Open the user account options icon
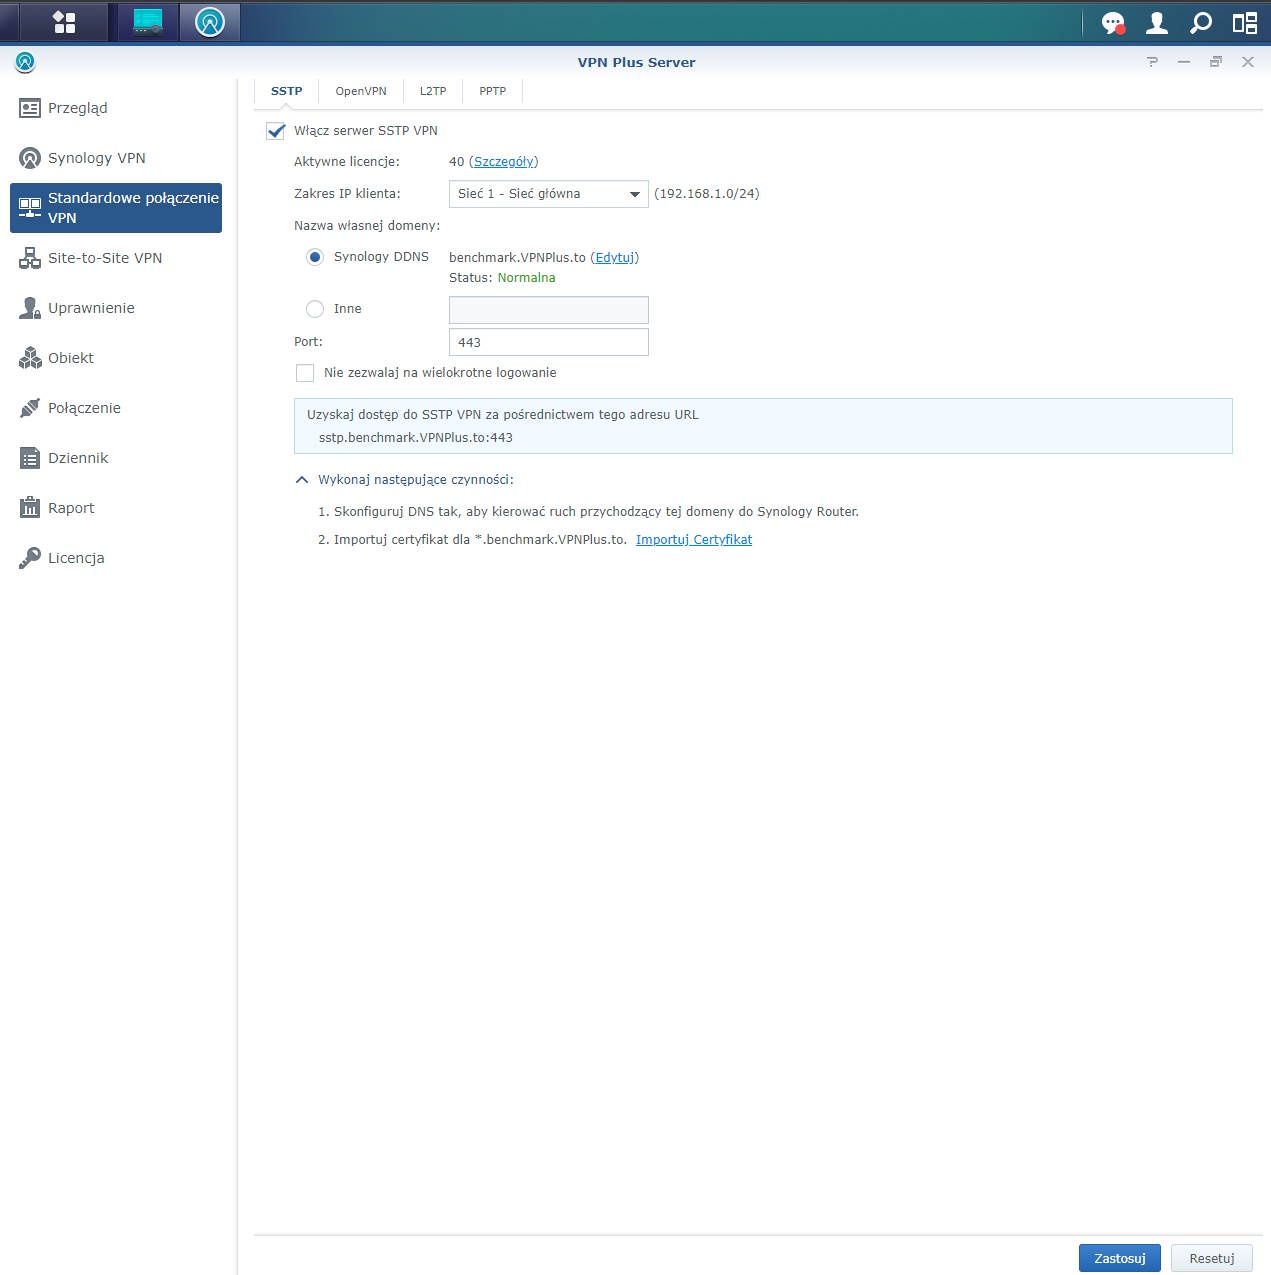Viewport: 1271px width, 1275px height. [1157, 23]
